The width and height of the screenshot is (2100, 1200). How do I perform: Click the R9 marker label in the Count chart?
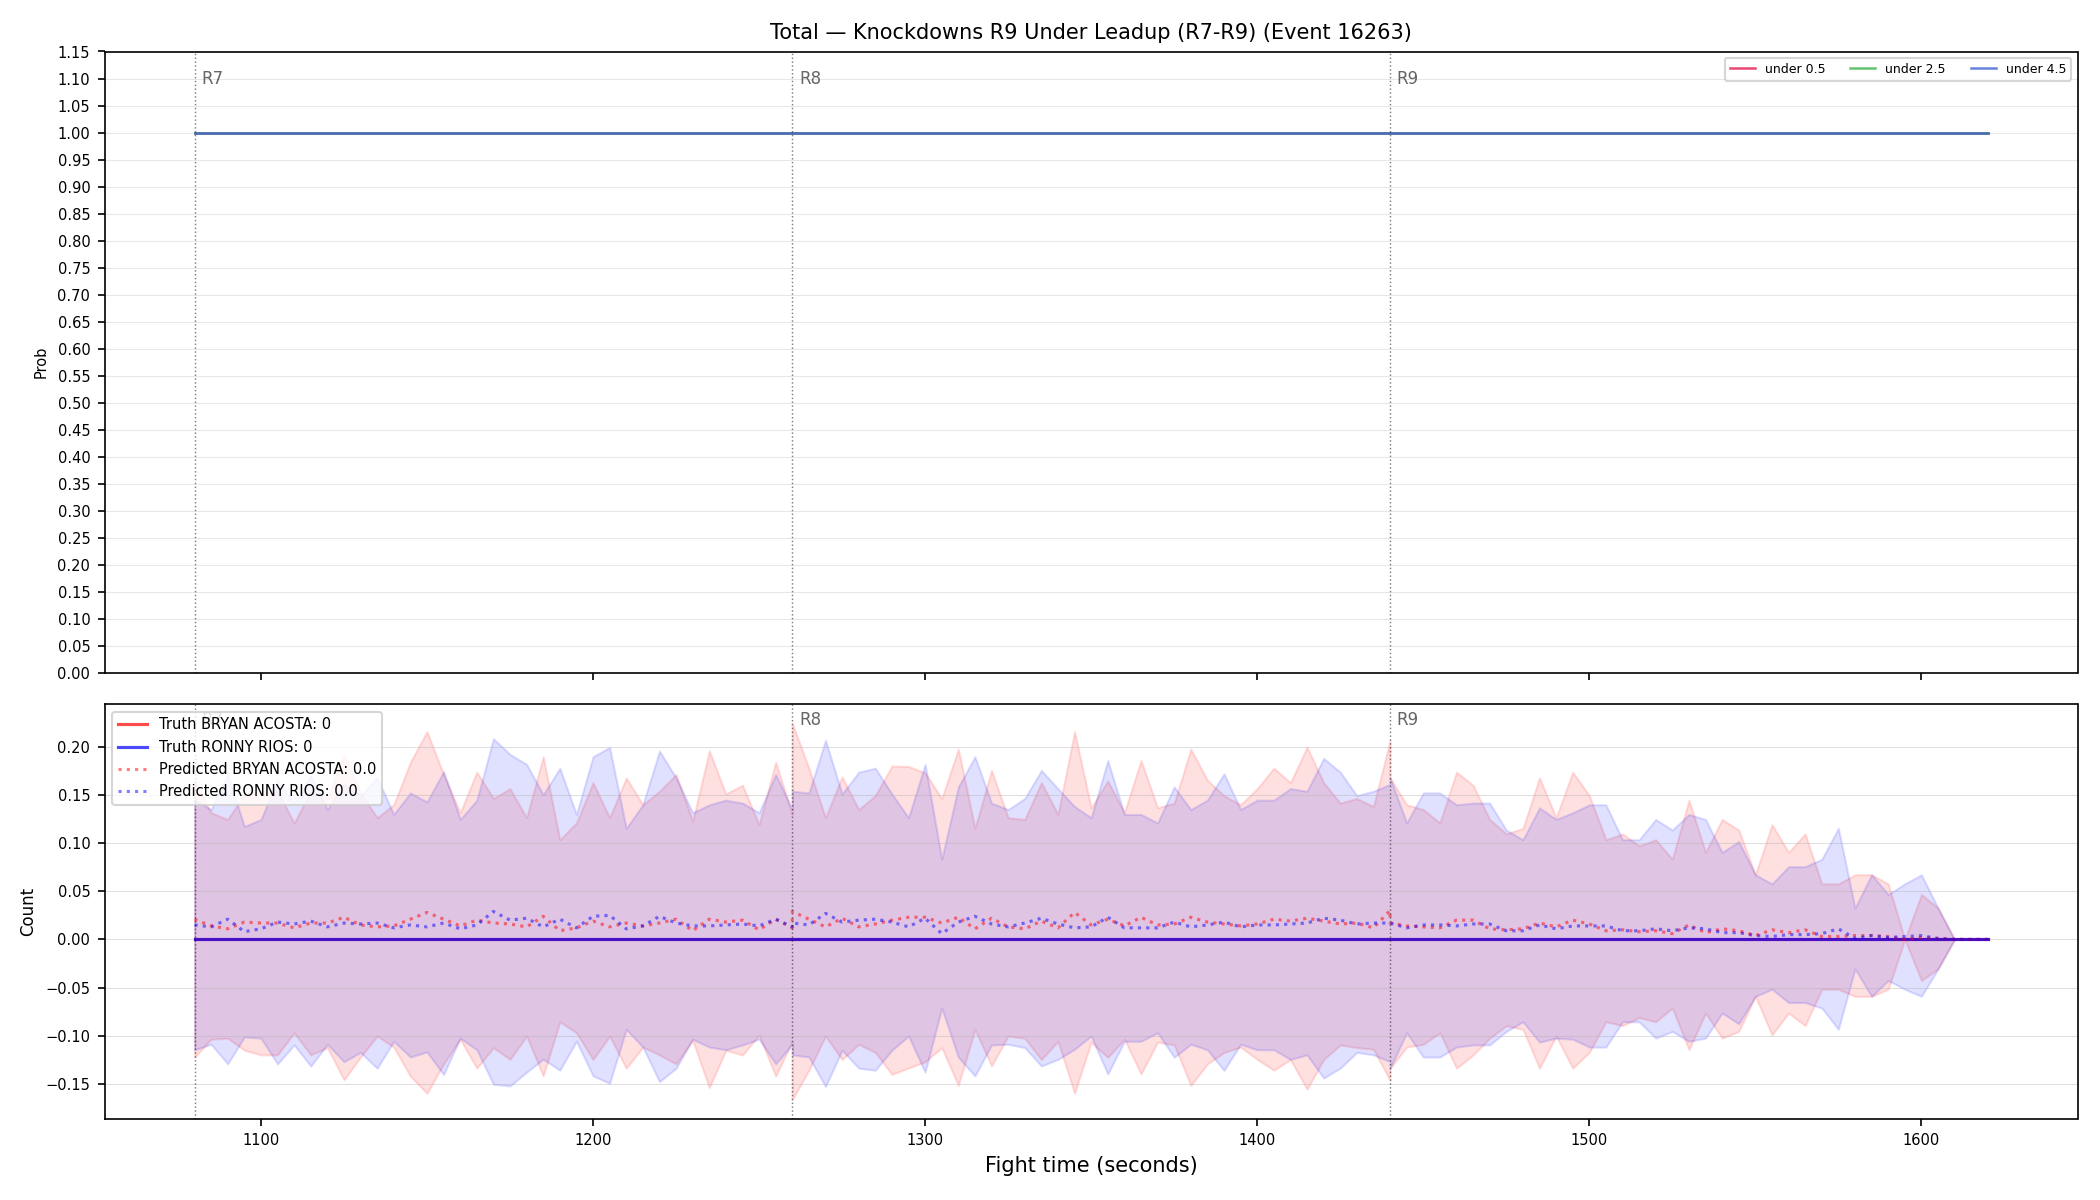[x=1407, y=719]
